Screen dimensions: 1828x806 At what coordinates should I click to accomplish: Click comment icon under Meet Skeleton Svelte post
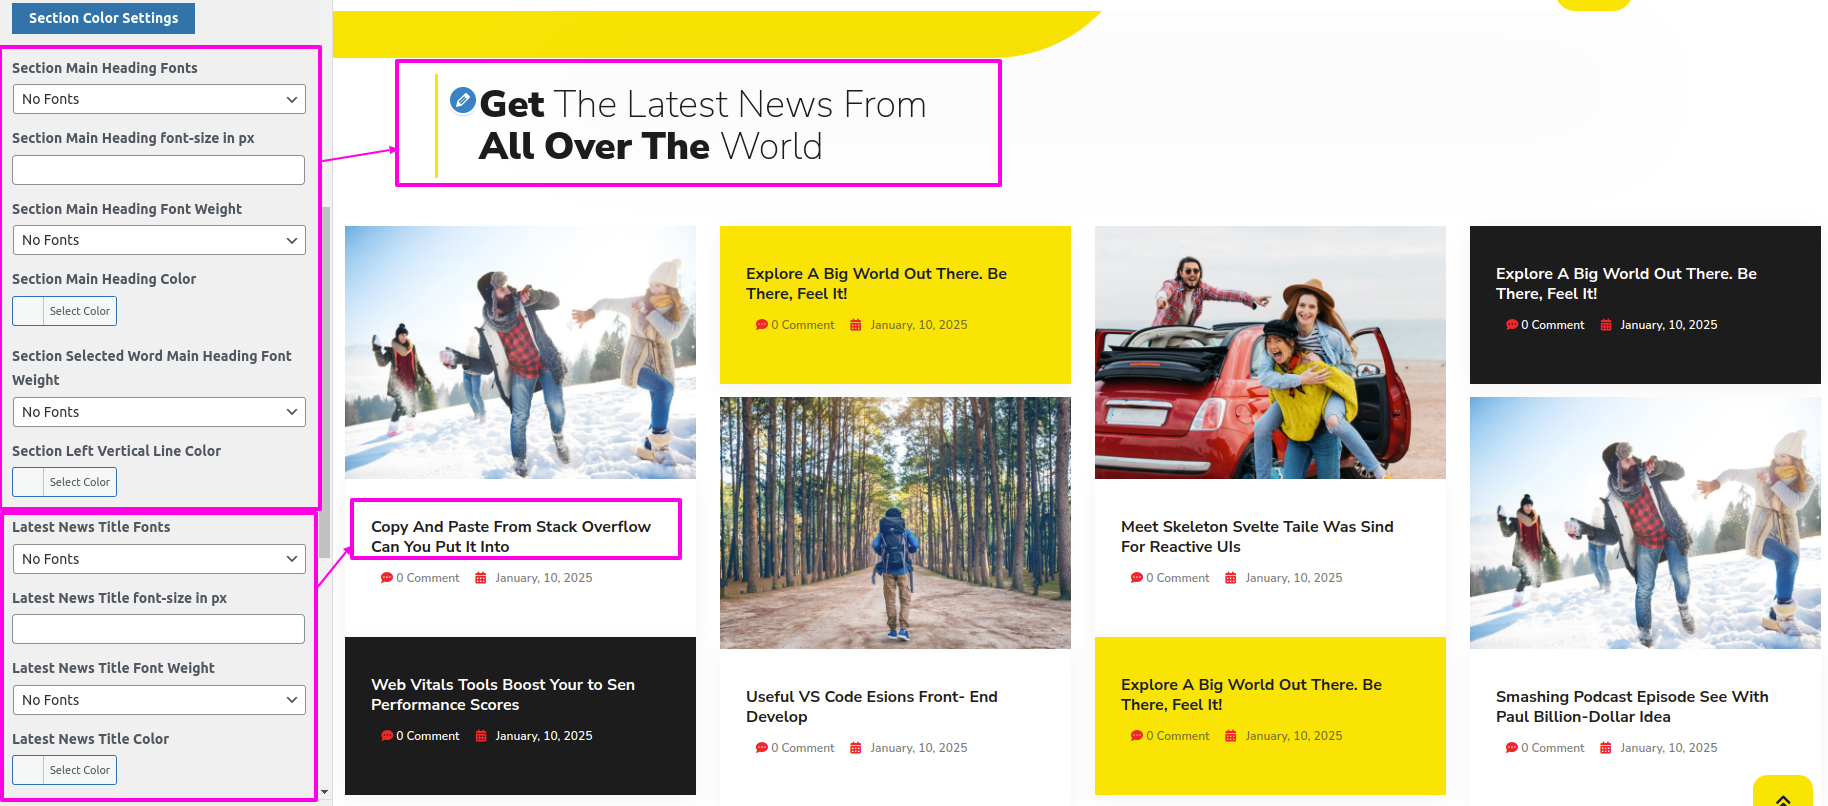click(x=1136, y=578)
